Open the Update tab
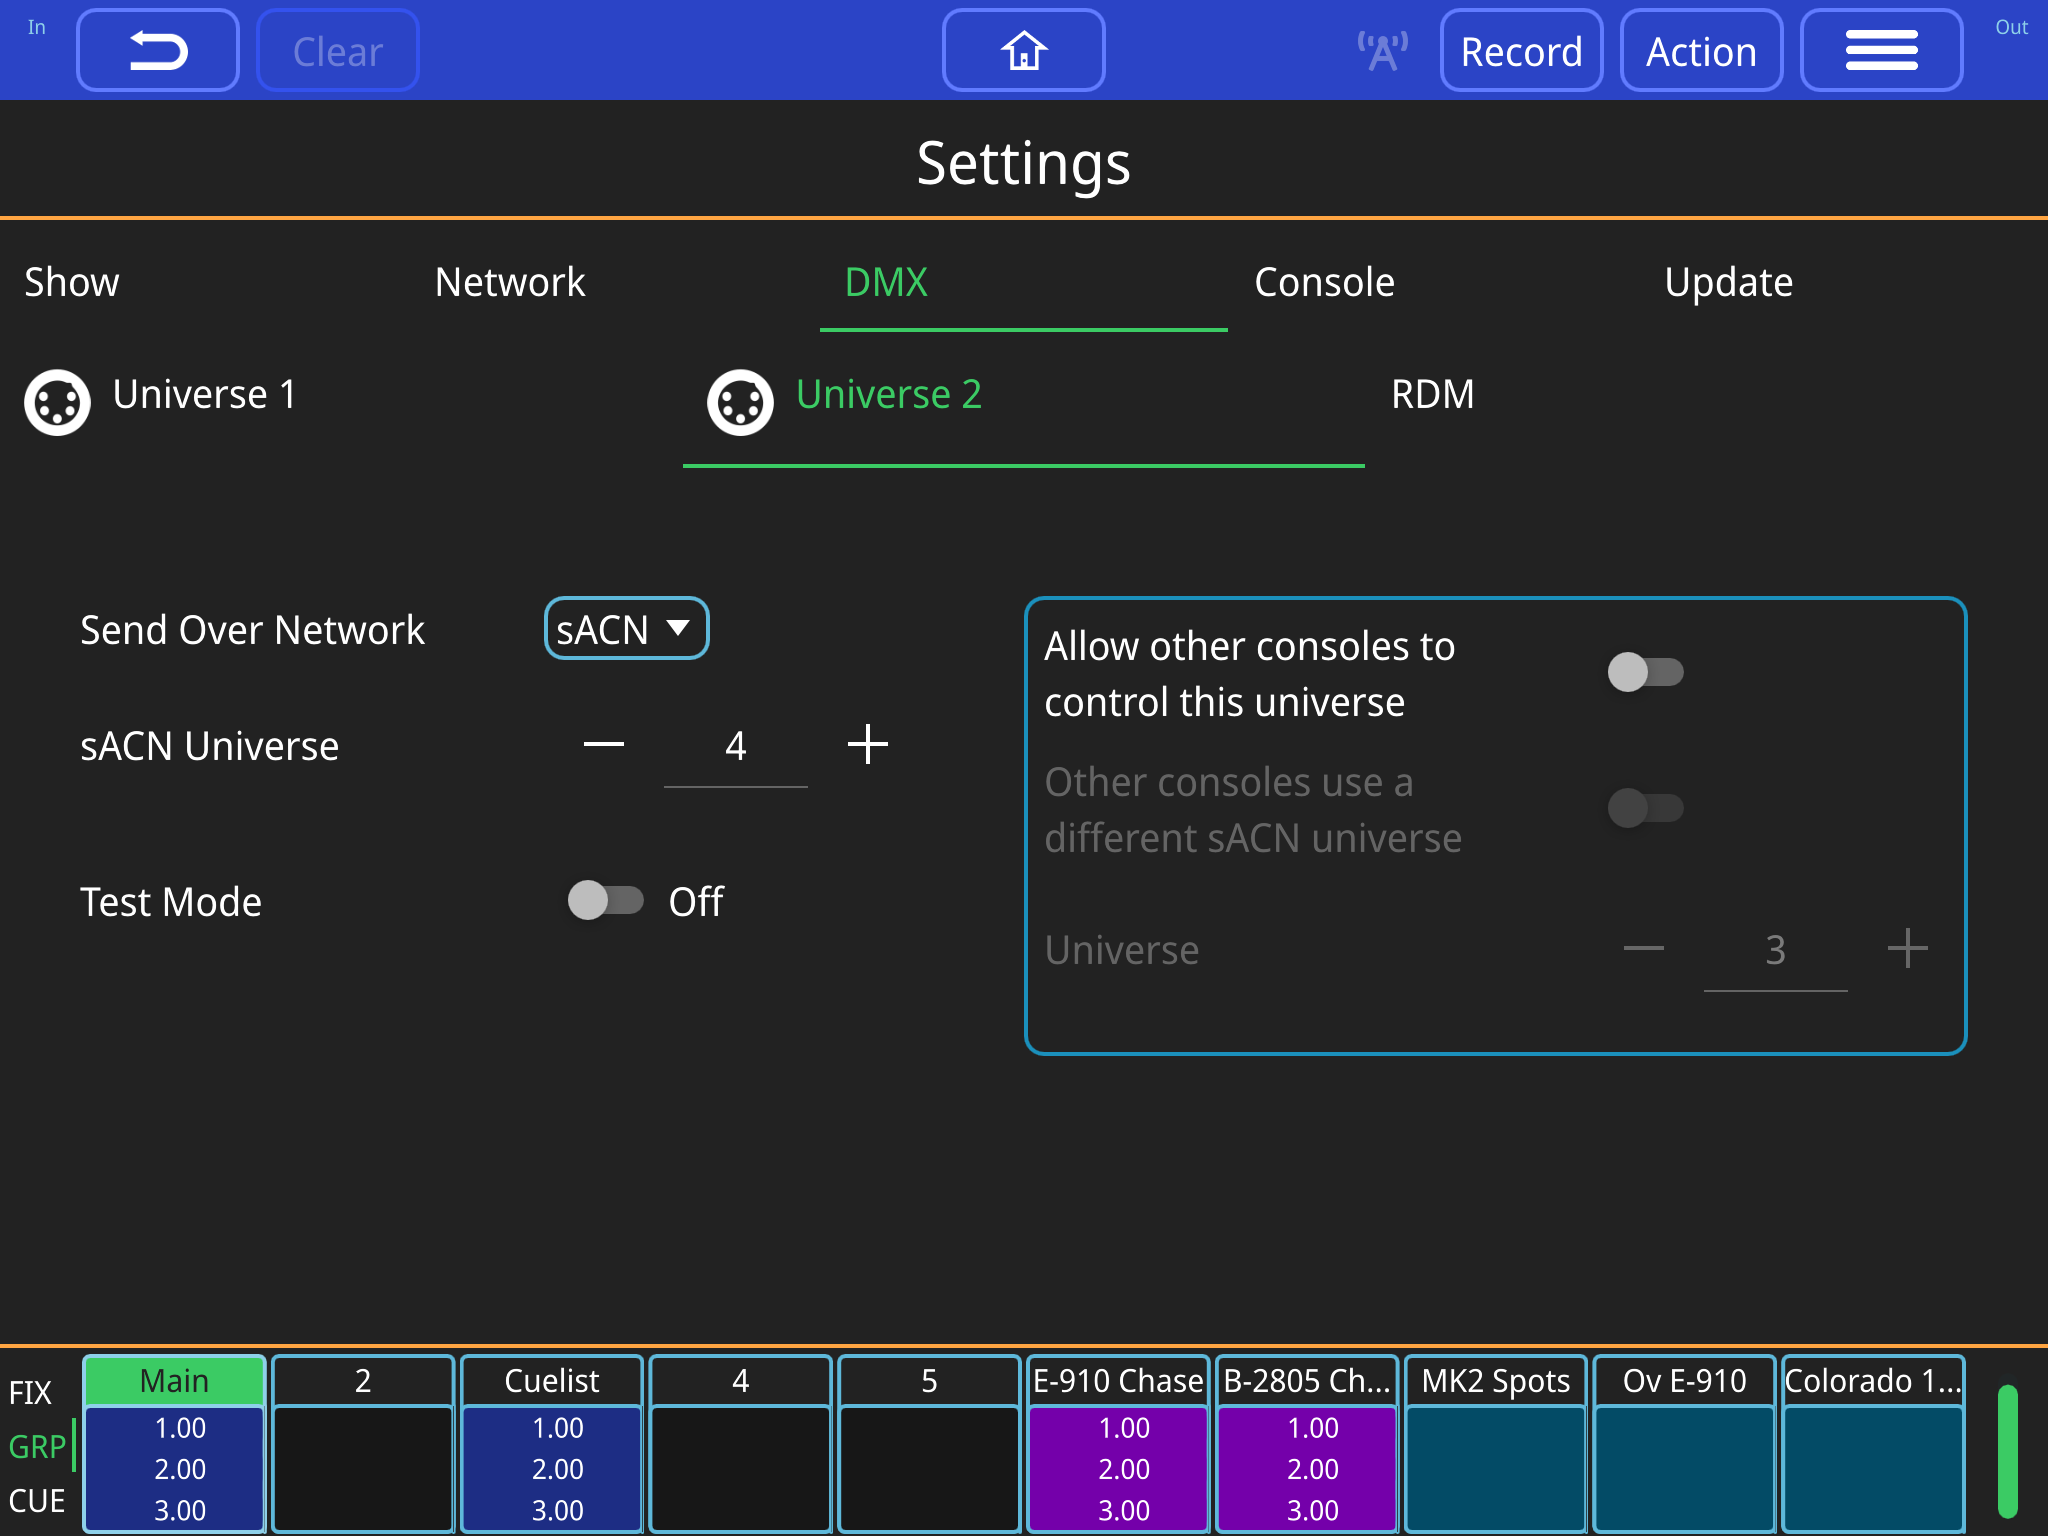Image resolution: width=2048 pixels, height=1536 pixels. [x=1728, y=283]
